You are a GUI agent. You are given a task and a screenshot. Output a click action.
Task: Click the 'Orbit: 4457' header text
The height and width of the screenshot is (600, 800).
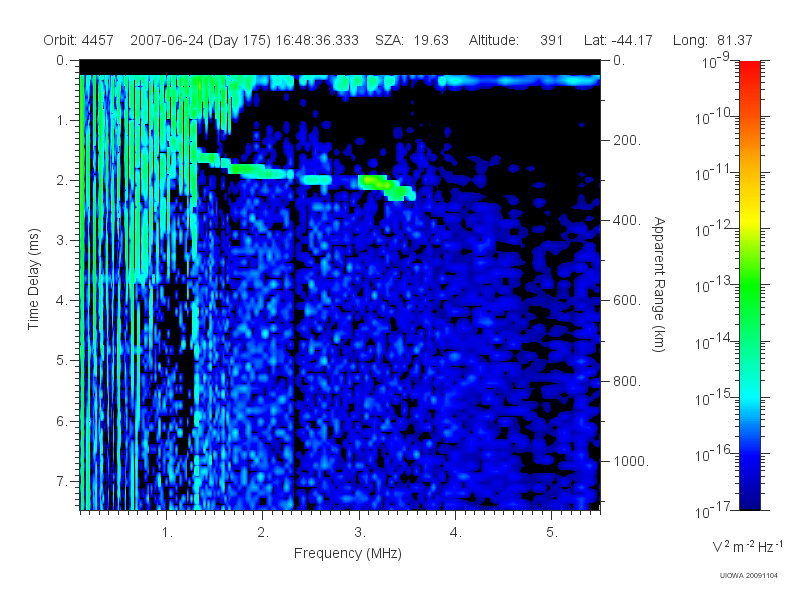point(78,40)
